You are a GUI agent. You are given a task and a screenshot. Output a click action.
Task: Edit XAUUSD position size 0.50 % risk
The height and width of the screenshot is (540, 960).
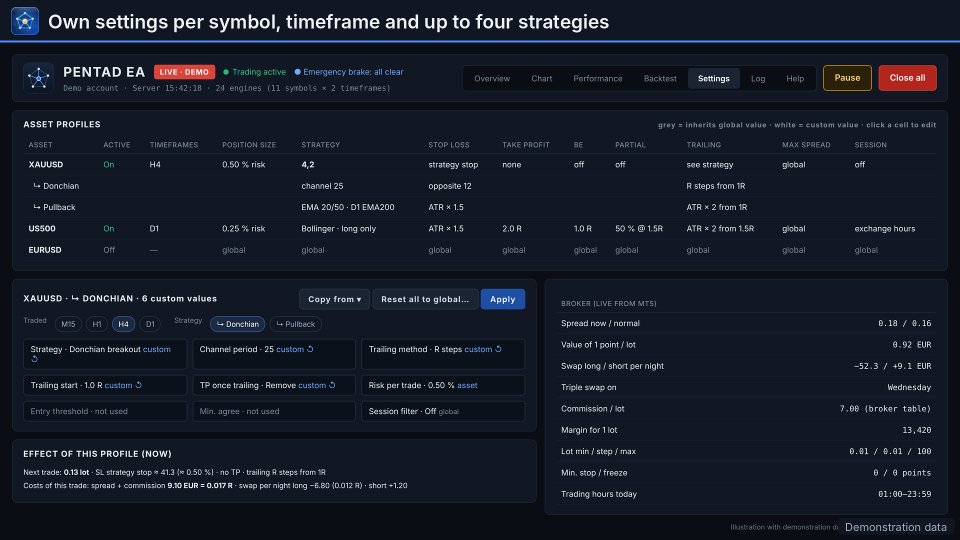tap(244, 165)
